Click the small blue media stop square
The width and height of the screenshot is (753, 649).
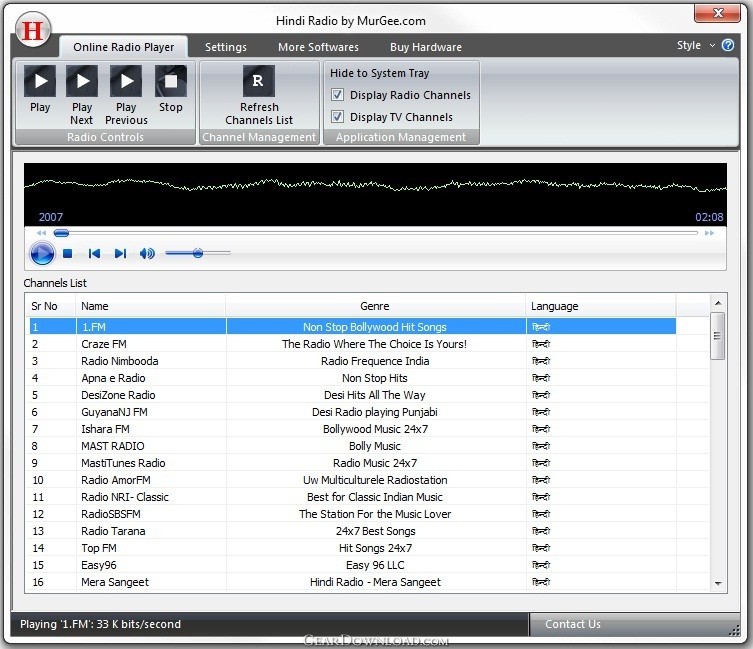[68, 253]
